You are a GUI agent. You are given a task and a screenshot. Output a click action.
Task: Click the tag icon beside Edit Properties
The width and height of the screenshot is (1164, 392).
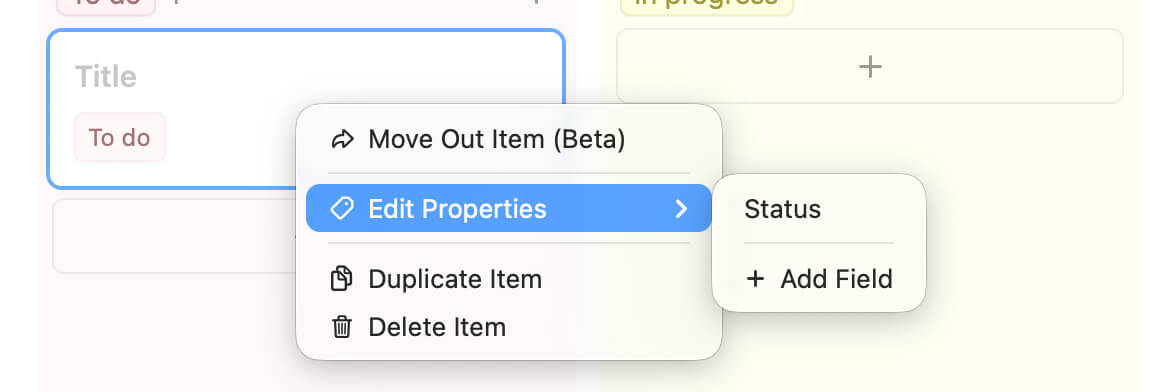[341, 209]
